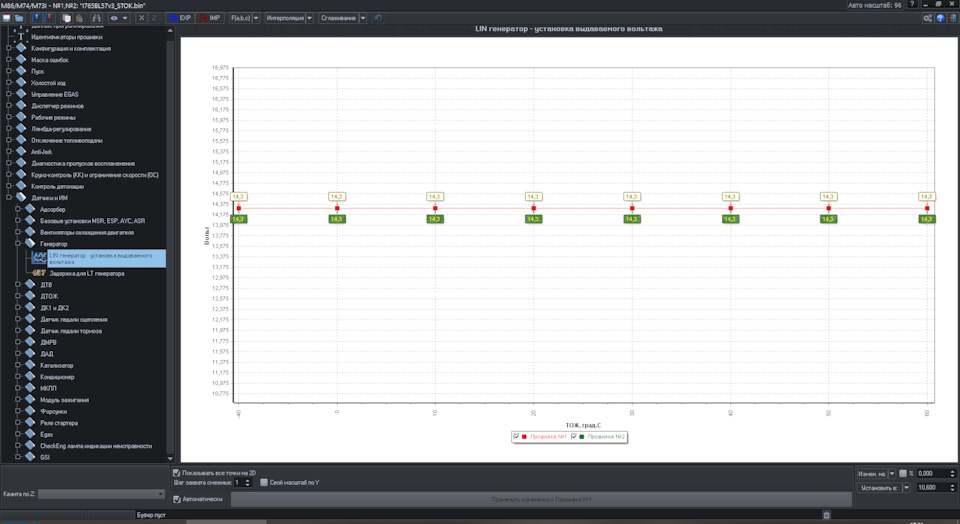960x524 pixels.
Task: Click the help question mark icon
Action: (941, 18)
